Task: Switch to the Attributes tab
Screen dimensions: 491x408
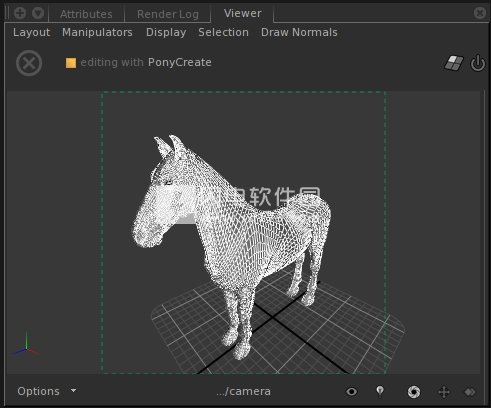Action: [86, 14]
